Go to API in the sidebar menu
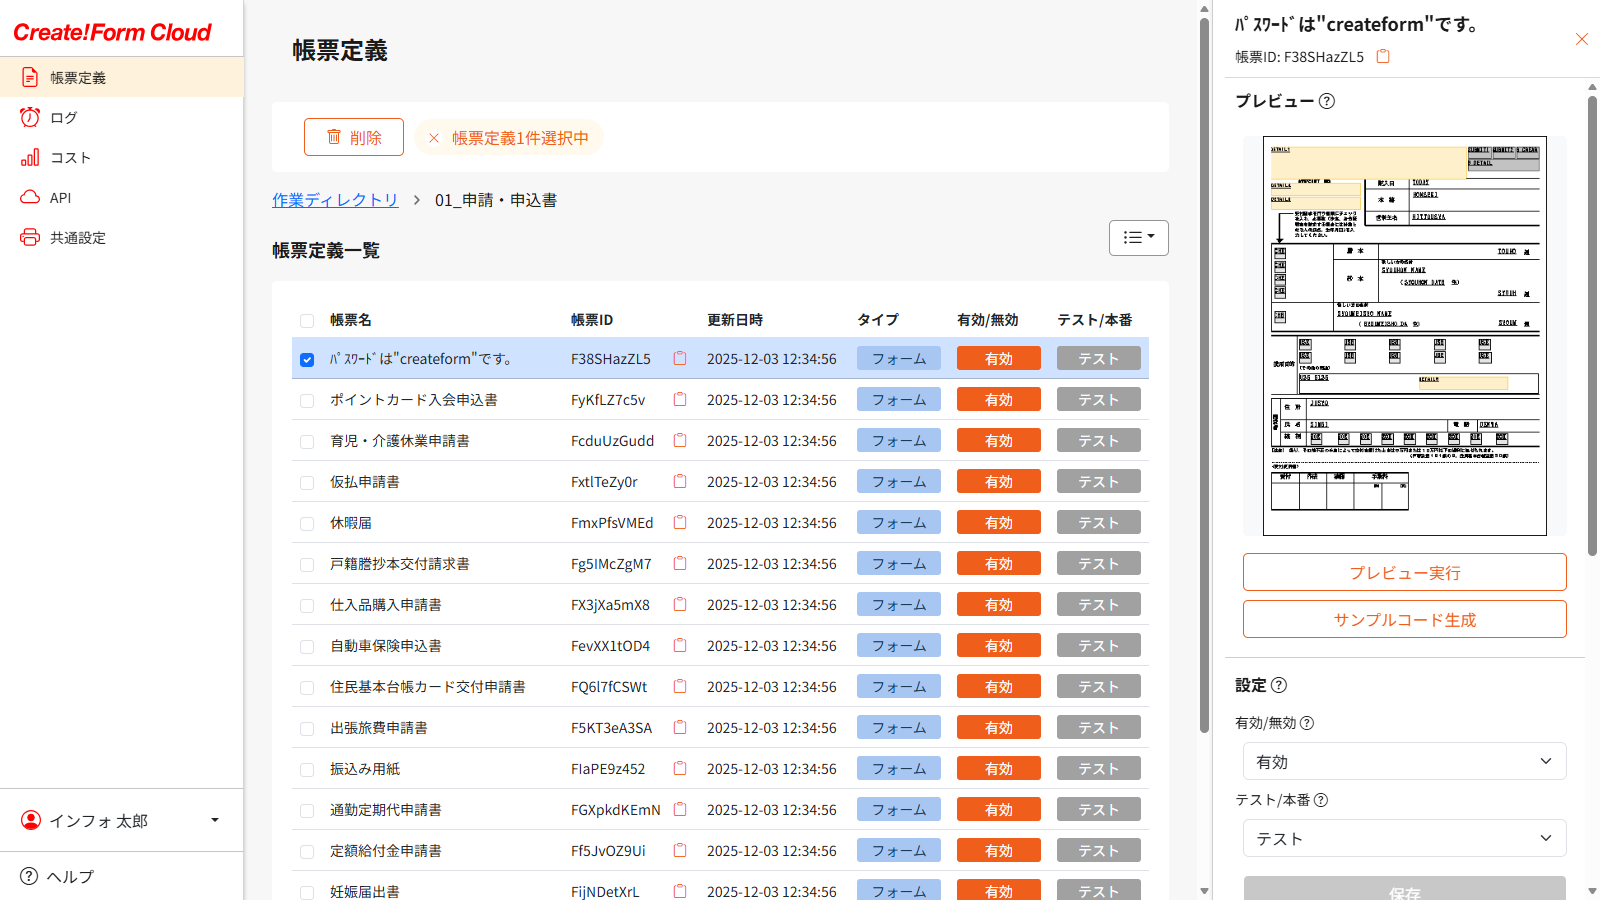The height and width of the screenshot is (900, 1600). pos(60,198)
